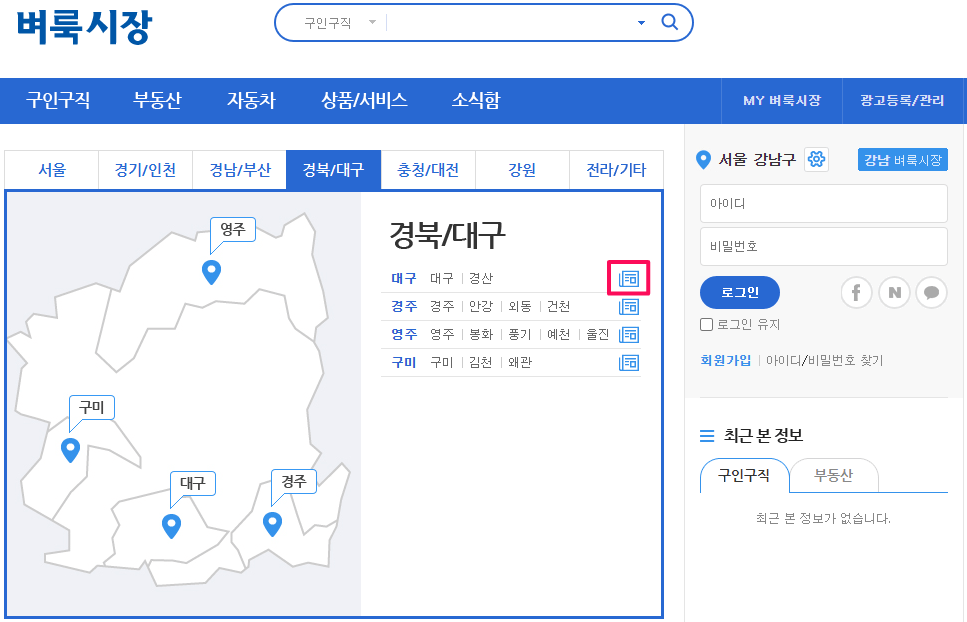Expand the dropdown arrow inside the search bar
This screenshot has height=622, width=967.
tap(640, 23)
